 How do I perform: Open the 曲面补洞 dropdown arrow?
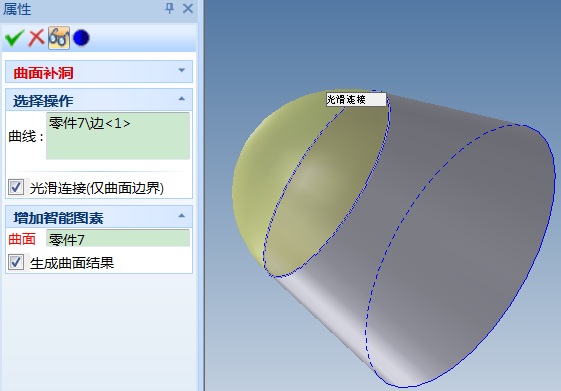[x=182, y=70]
